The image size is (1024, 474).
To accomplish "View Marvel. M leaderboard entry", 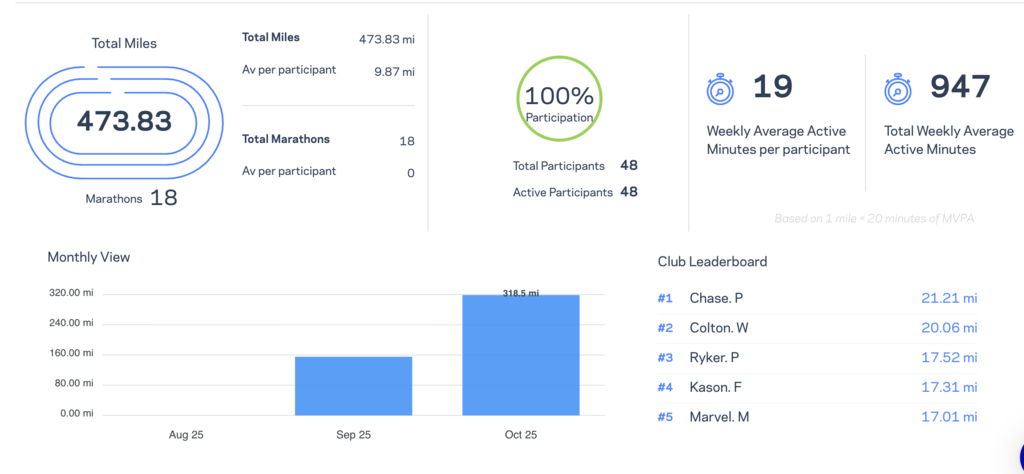I will tap(719, 416).
